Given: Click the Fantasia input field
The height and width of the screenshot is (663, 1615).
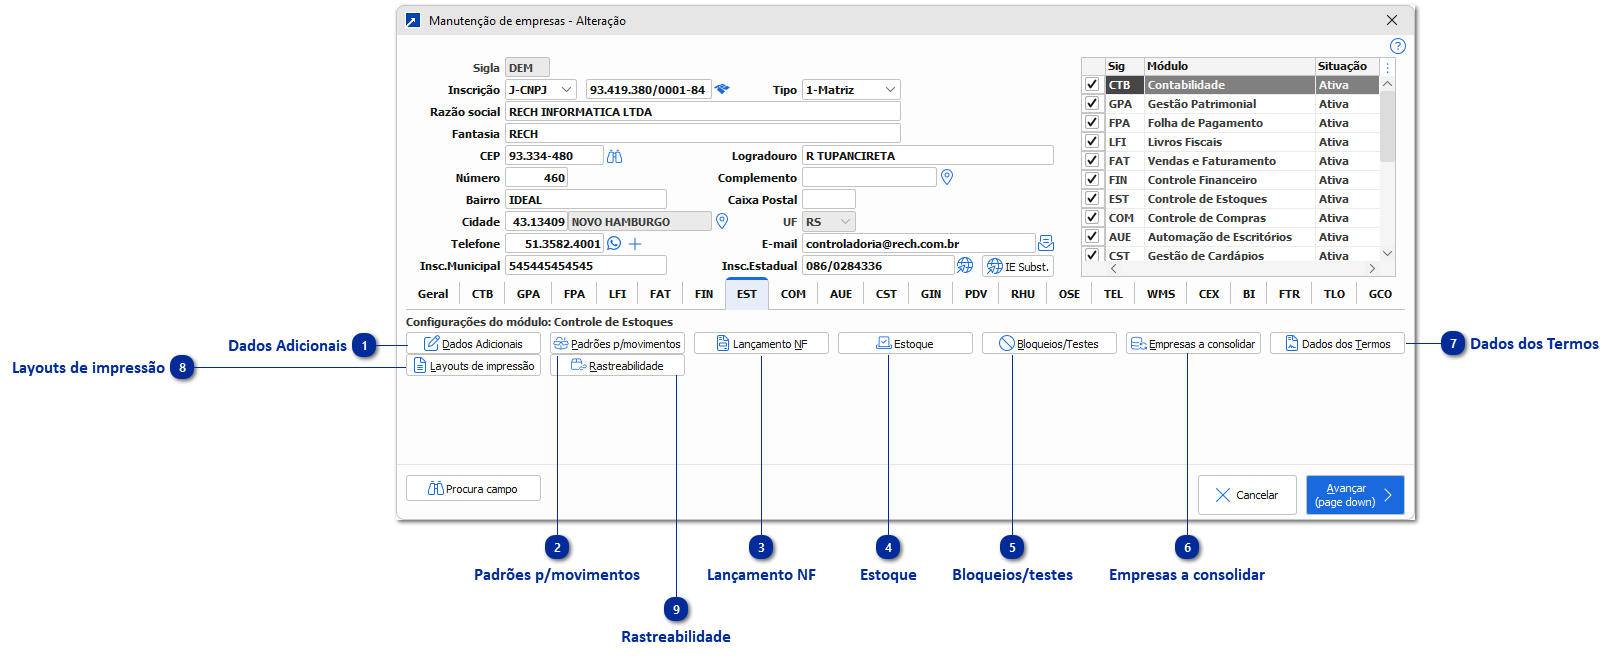Looking at the screenshot, I should [702, 134].
